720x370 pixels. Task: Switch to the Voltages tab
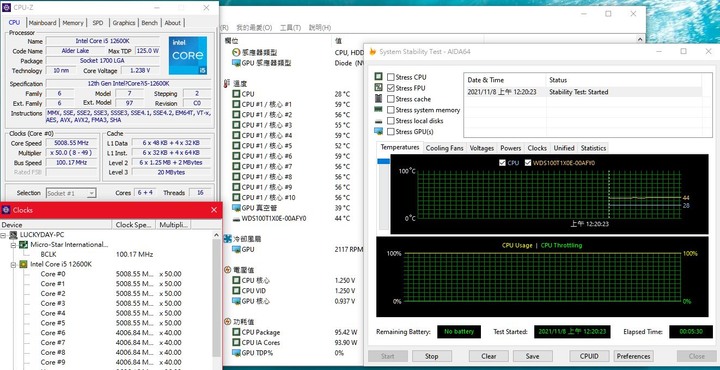[481, 148]
